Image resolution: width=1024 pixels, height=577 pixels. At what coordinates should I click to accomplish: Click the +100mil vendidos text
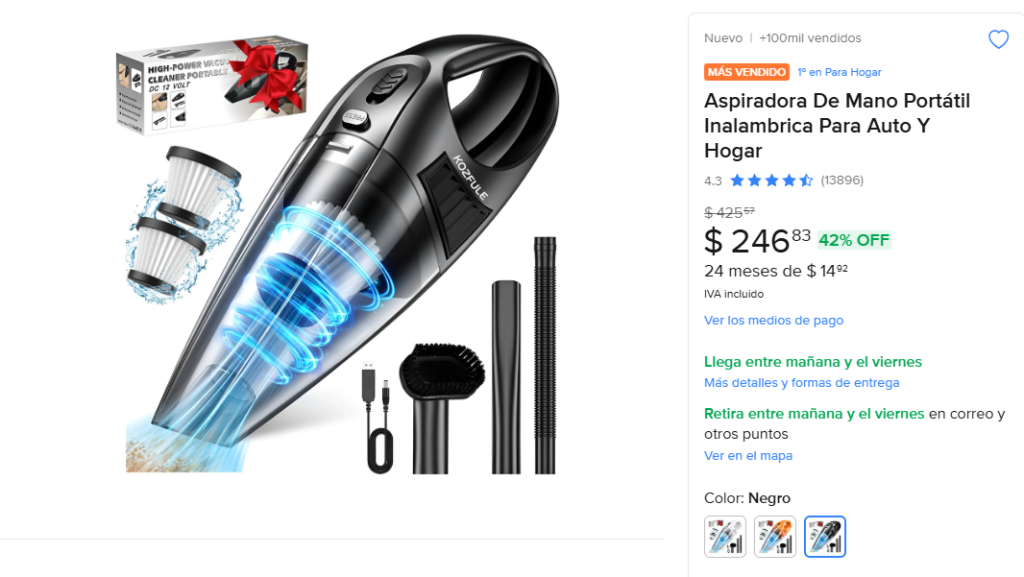pos(810,39)
